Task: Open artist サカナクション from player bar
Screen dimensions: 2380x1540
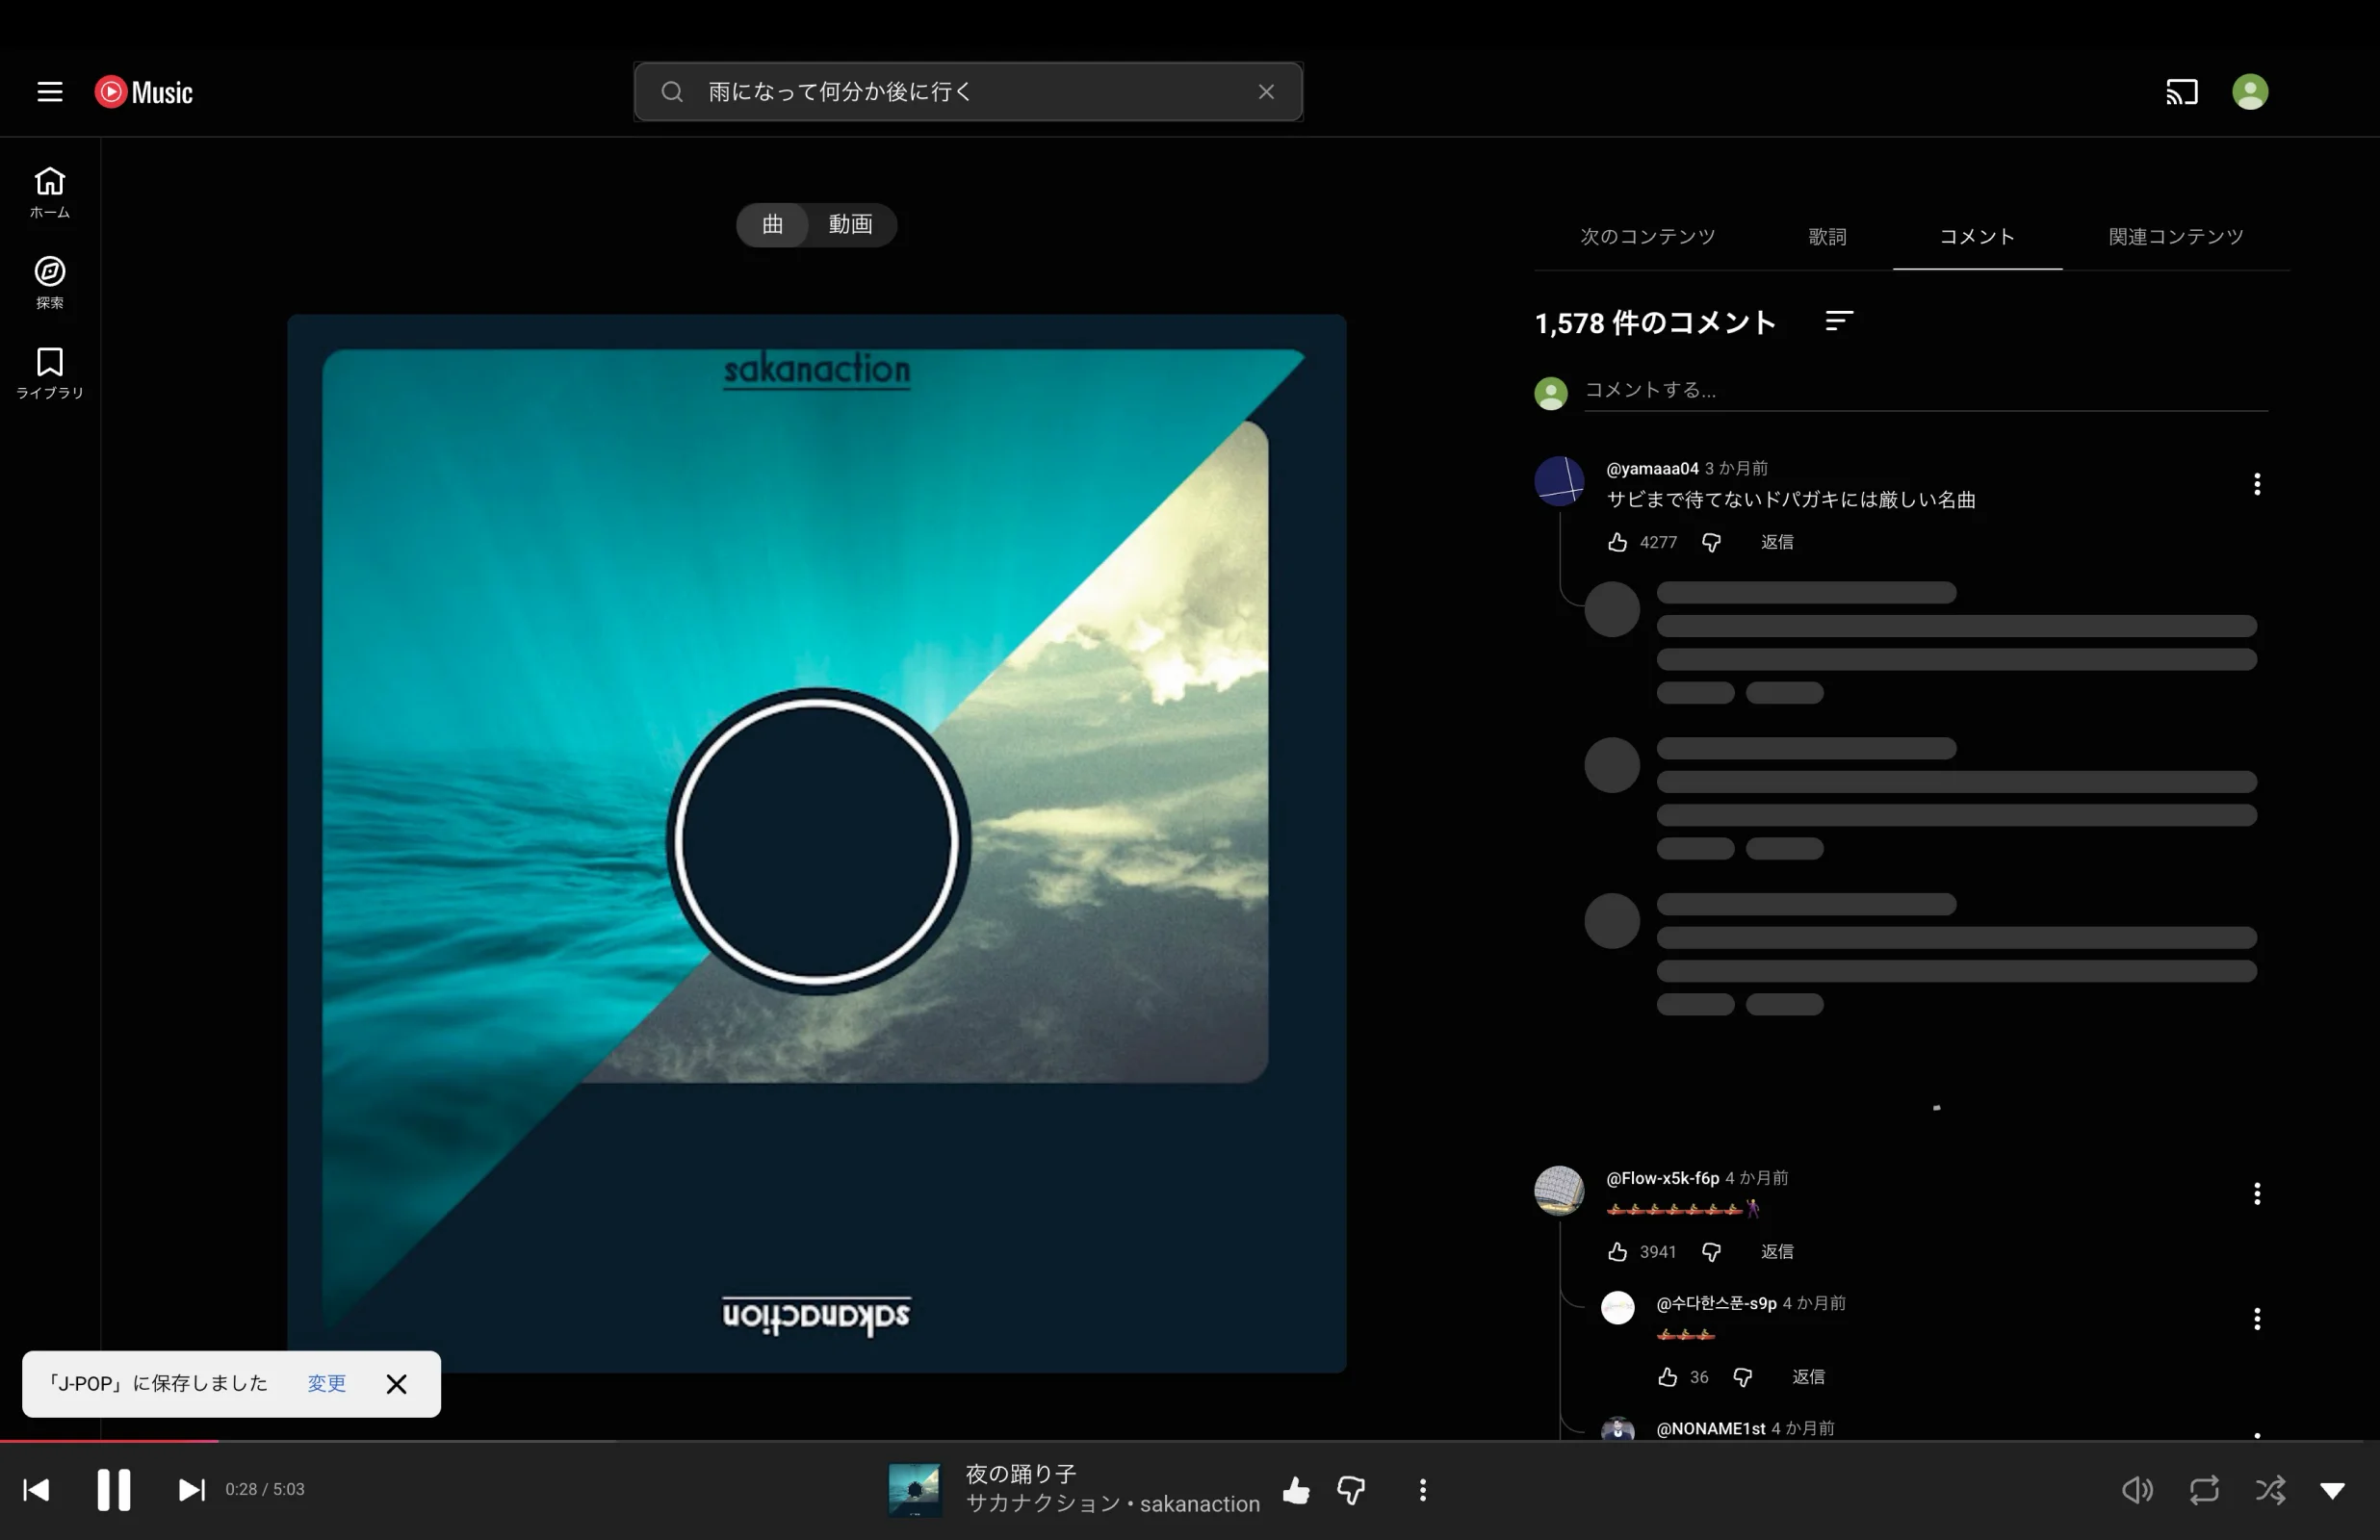Action: [1042, 1505]
